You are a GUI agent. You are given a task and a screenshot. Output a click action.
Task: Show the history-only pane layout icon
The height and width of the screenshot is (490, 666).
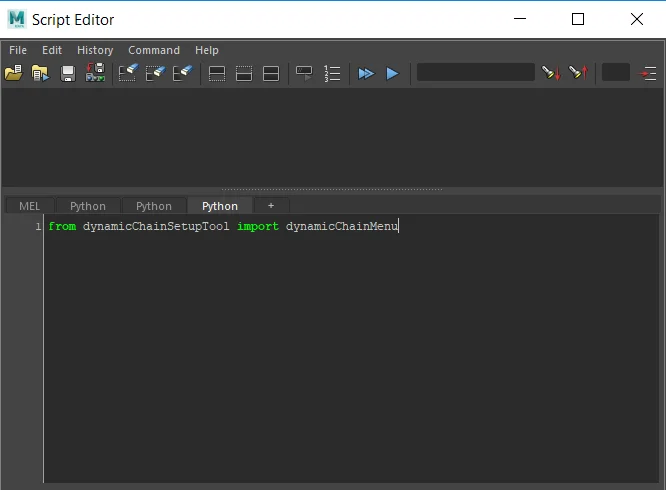point(217,73)
